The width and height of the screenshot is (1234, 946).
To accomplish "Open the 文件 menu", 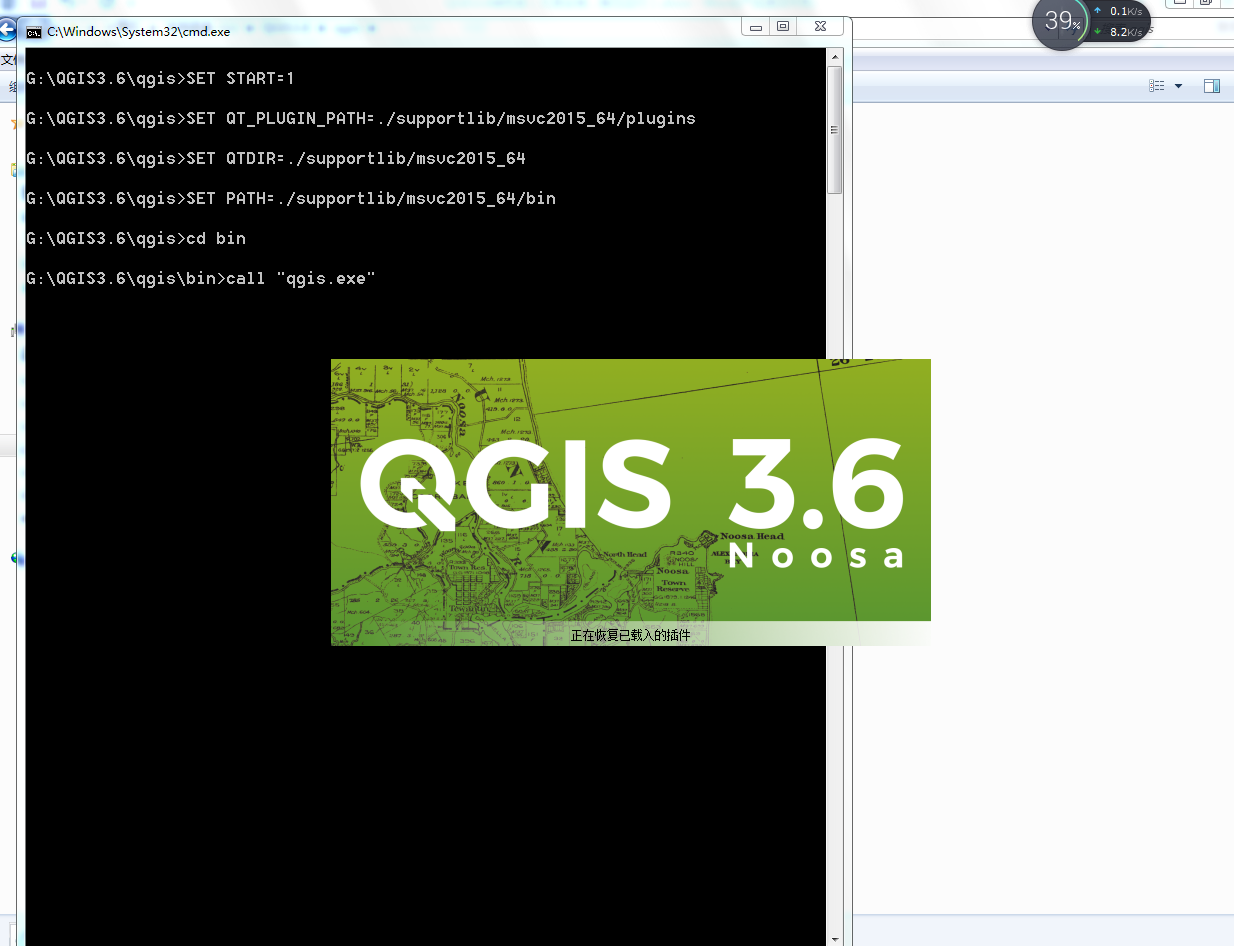I will click(9, 58).
